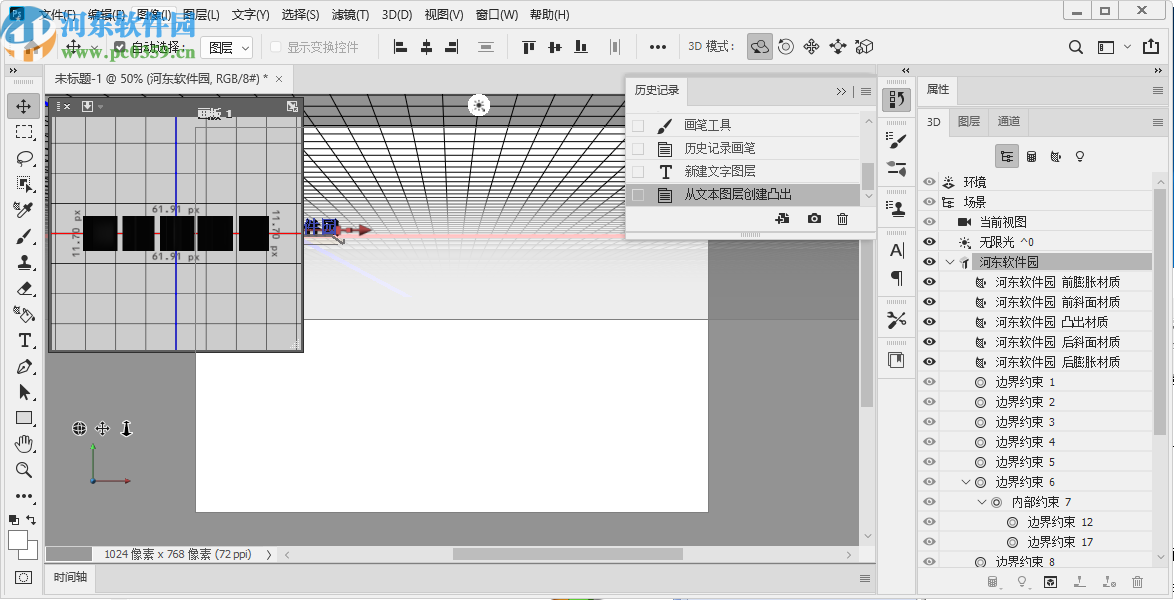
Task: Hide the 环境 entry in 3D panel
Action: (929, 180)
